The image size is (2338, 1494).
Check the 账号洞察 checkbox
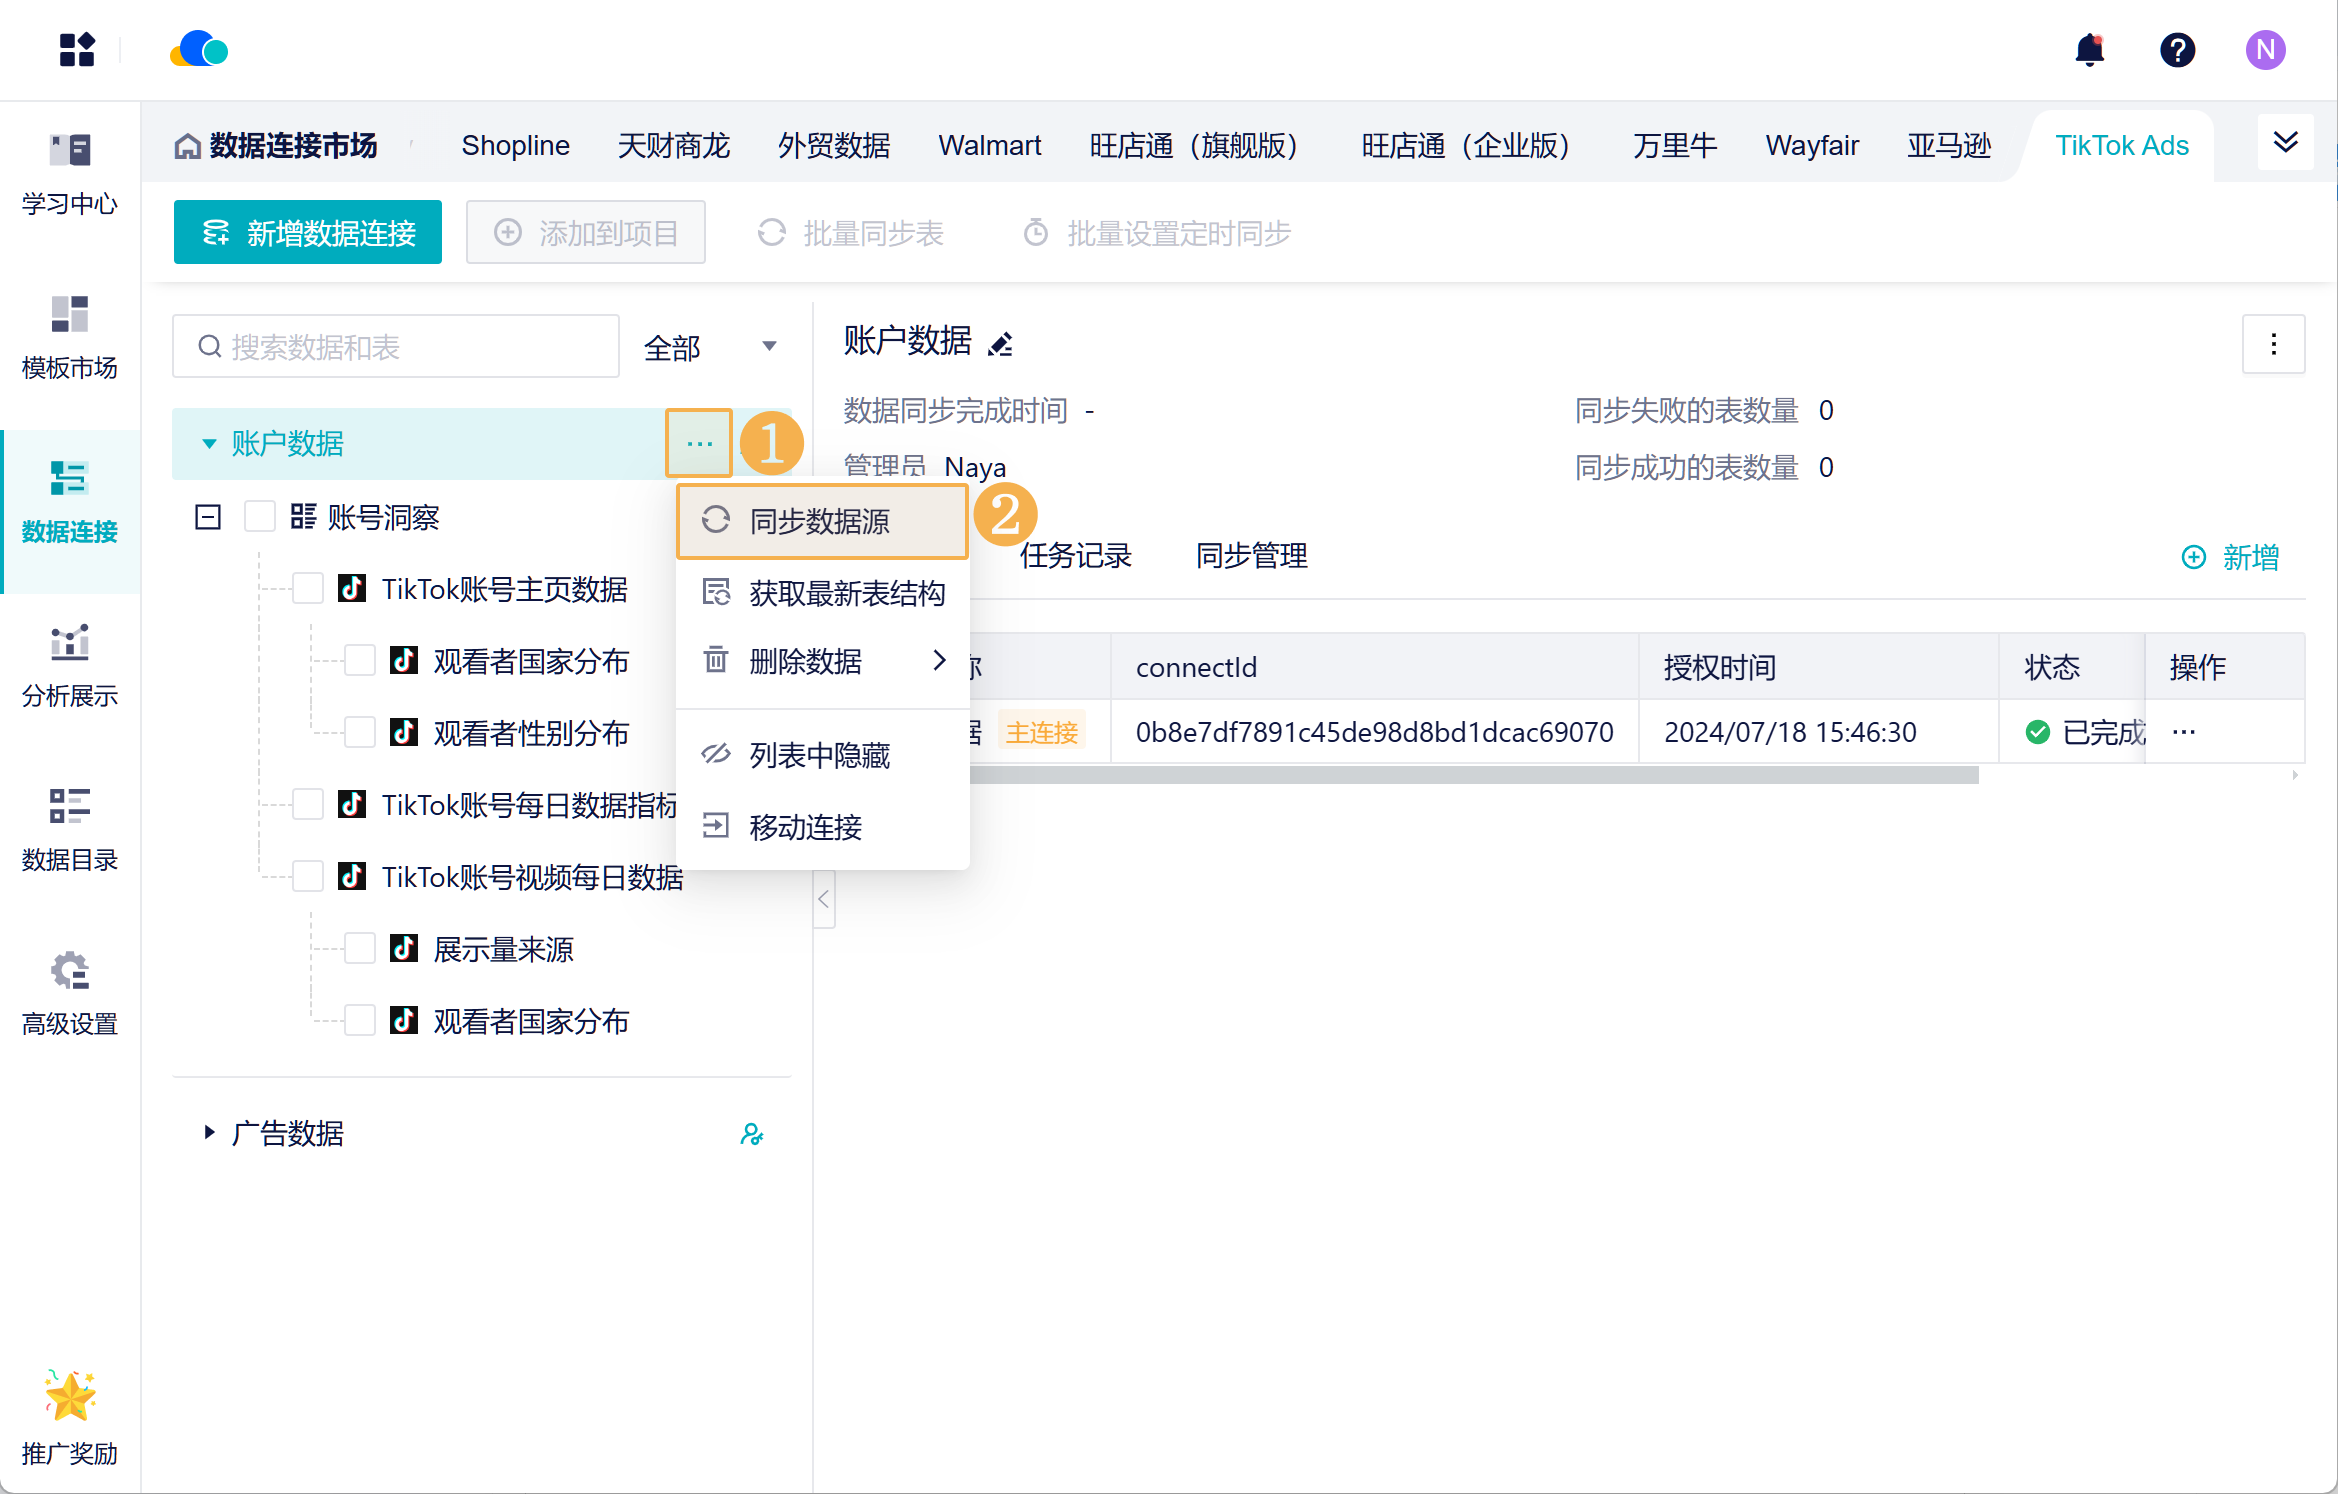click(260, 517)
